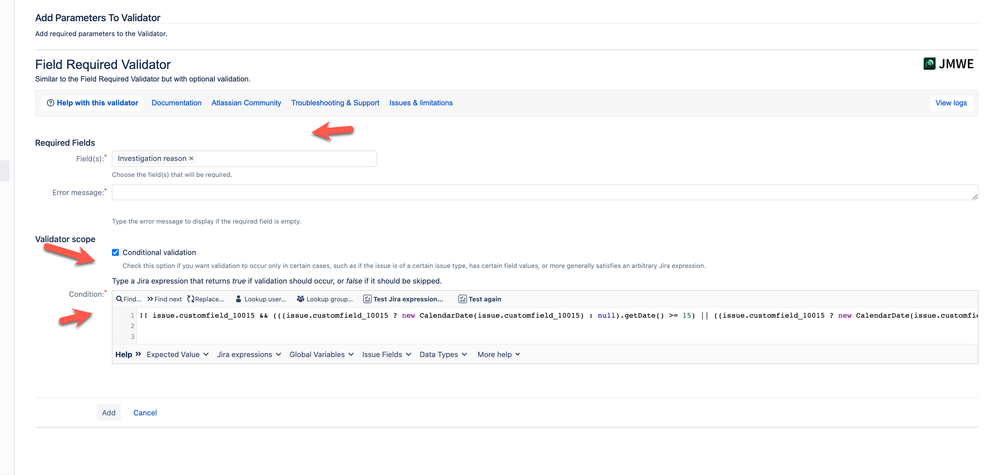Viewport: 999px width, 475px height.
Task: Toggle Conditional validation checkbox
Action: click(x=115, y=252)
